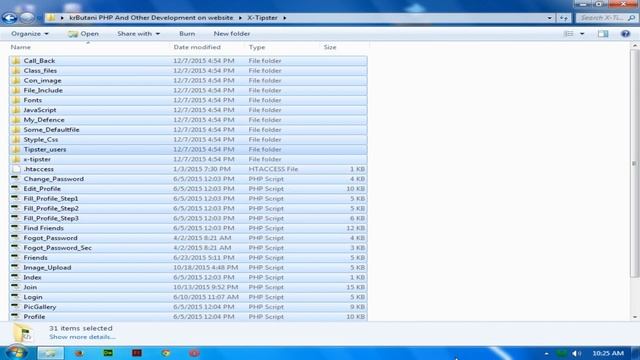
Task: Open the Windows Start orb
Action: pos(16,353)
